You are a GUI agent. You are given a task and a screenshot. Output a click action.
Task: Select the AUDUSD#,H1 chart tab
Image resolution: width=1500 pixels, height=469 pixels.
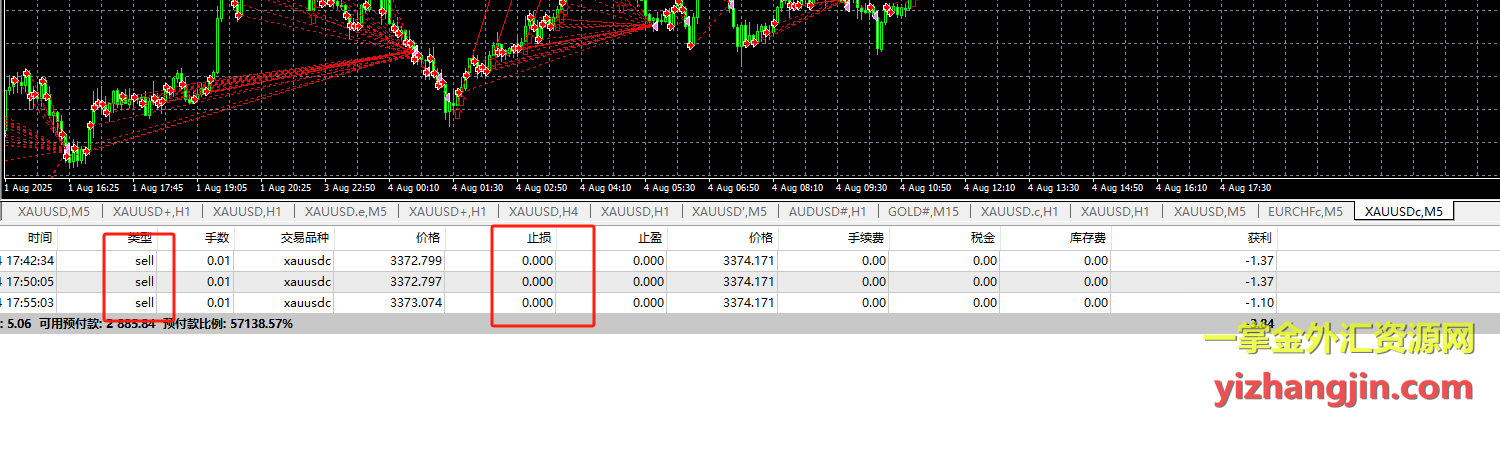tap(827, 211)
